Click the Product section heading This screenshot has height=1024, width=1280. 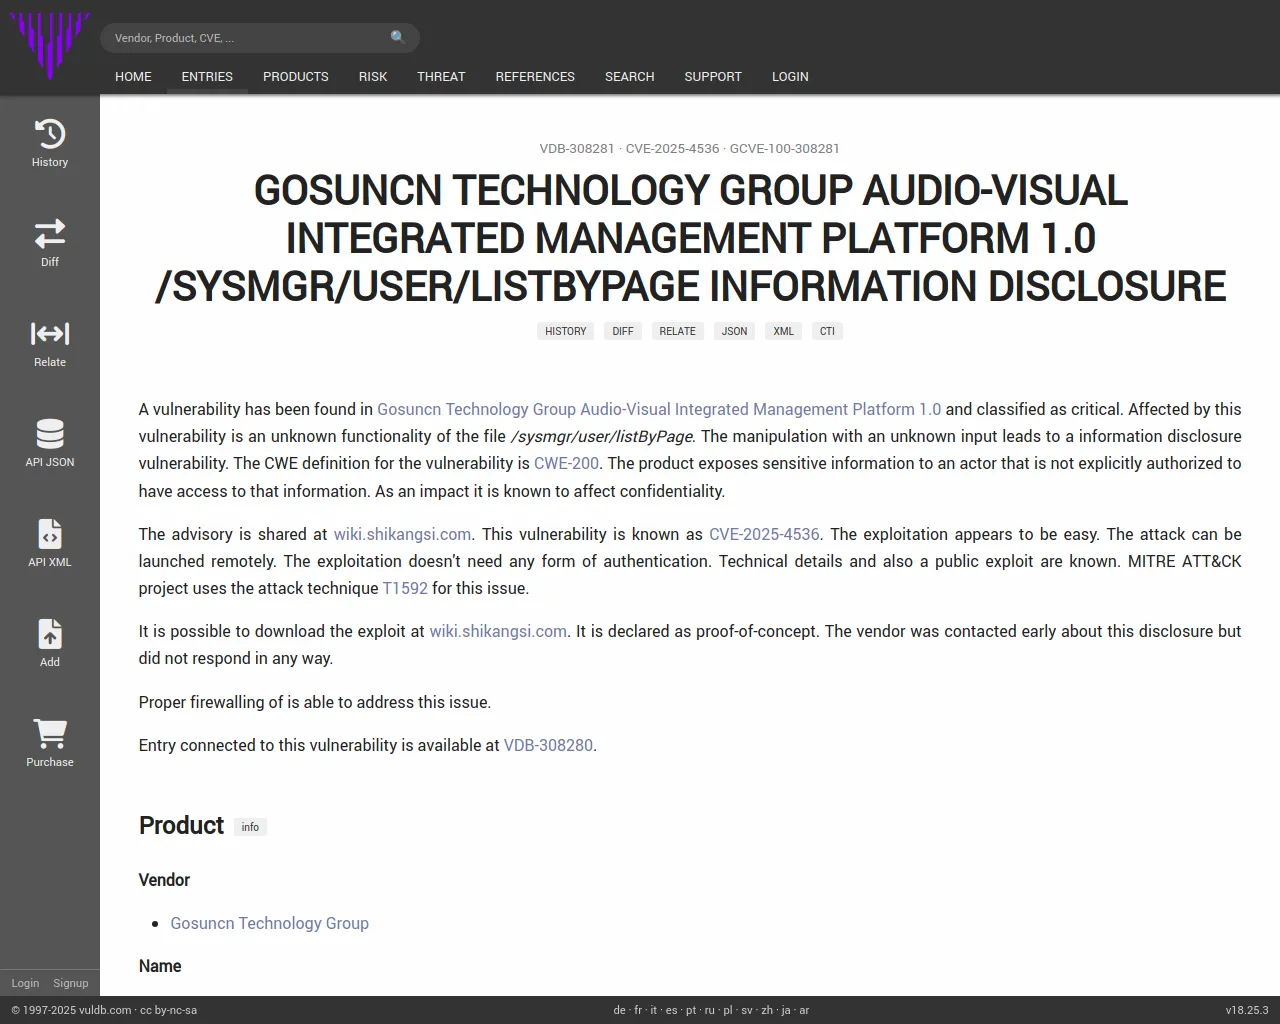pyautogui.click(x=181, y=825)
